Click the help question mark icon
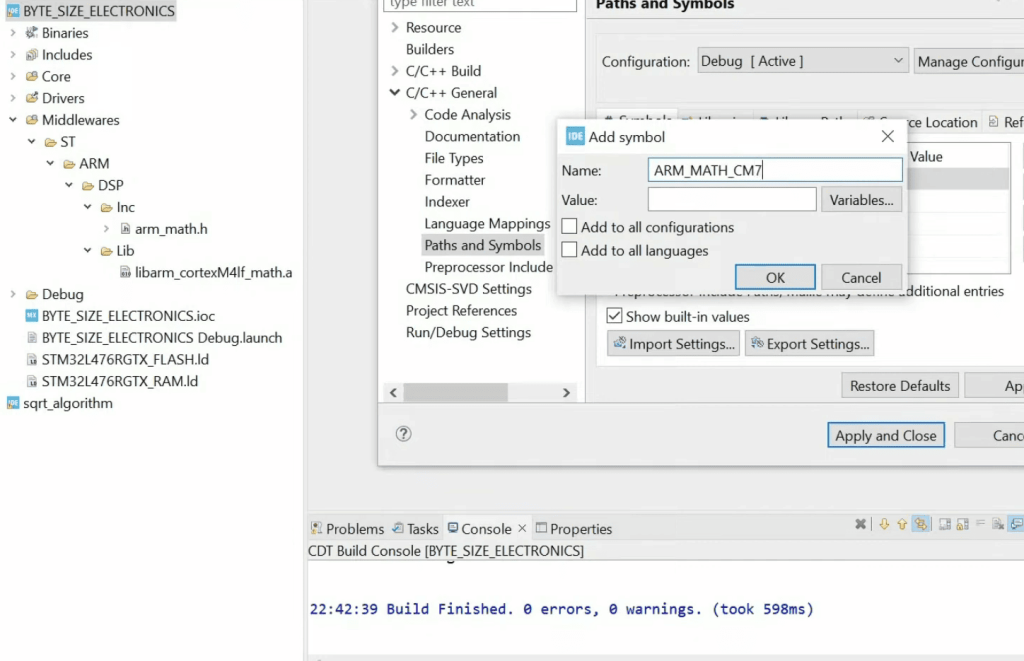This screenshot has width=1024, height=661. coord(403,434)
